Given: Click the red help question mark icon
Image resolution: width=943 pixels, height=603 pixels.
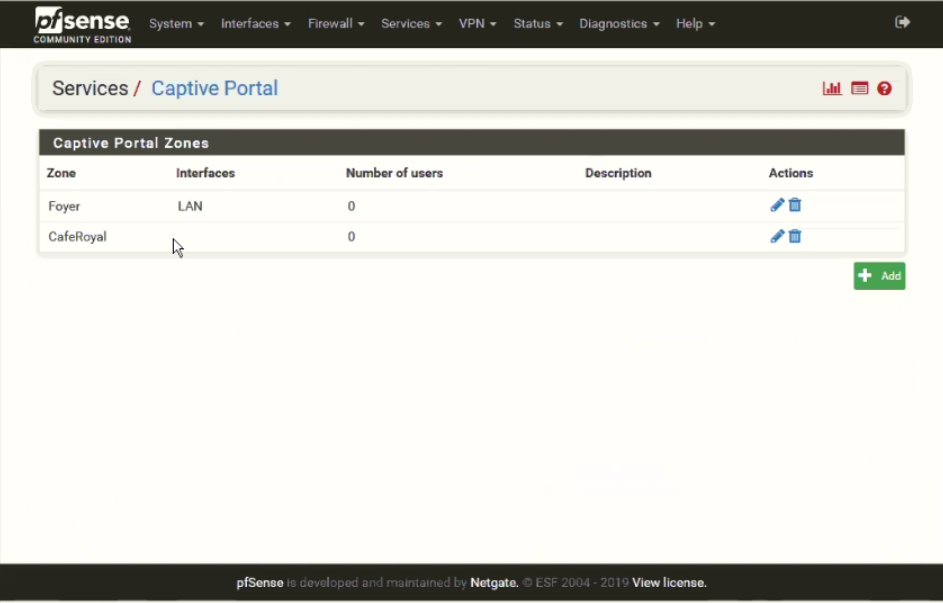Looking at the screenshot, I should tap(883, 88).
